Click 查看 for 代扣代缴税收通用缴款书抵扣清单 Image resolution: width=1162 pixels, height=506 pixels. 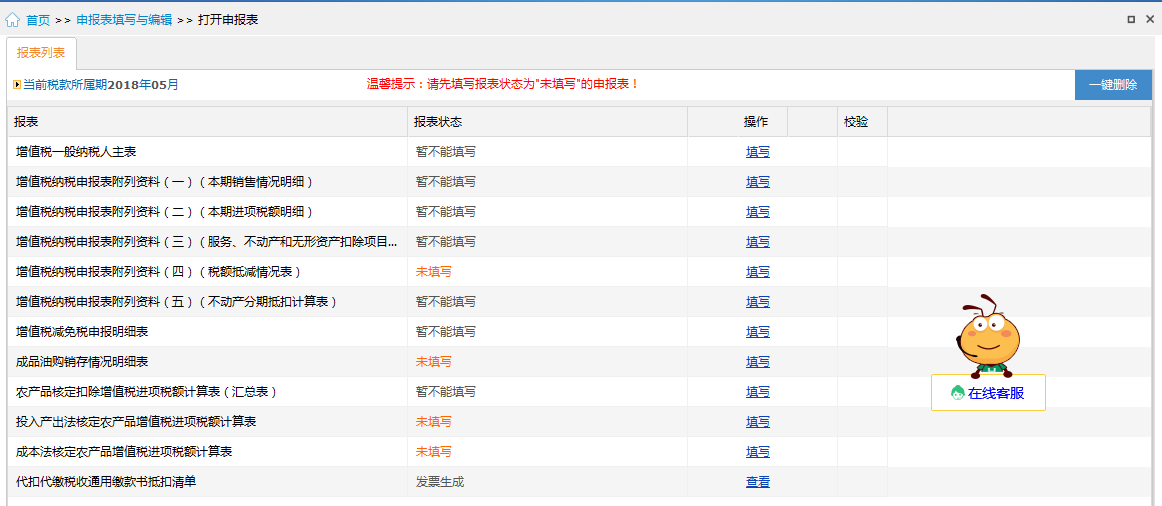click(x=757, y=482)
